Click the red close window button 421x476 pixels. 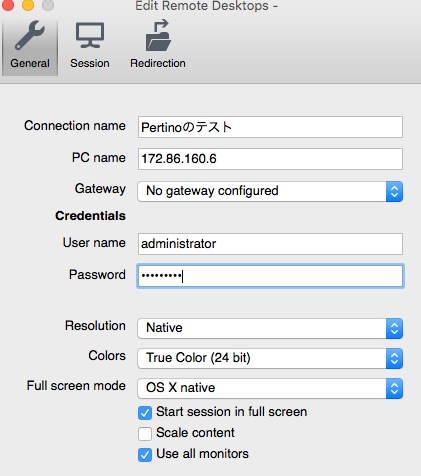coord(7,5)
